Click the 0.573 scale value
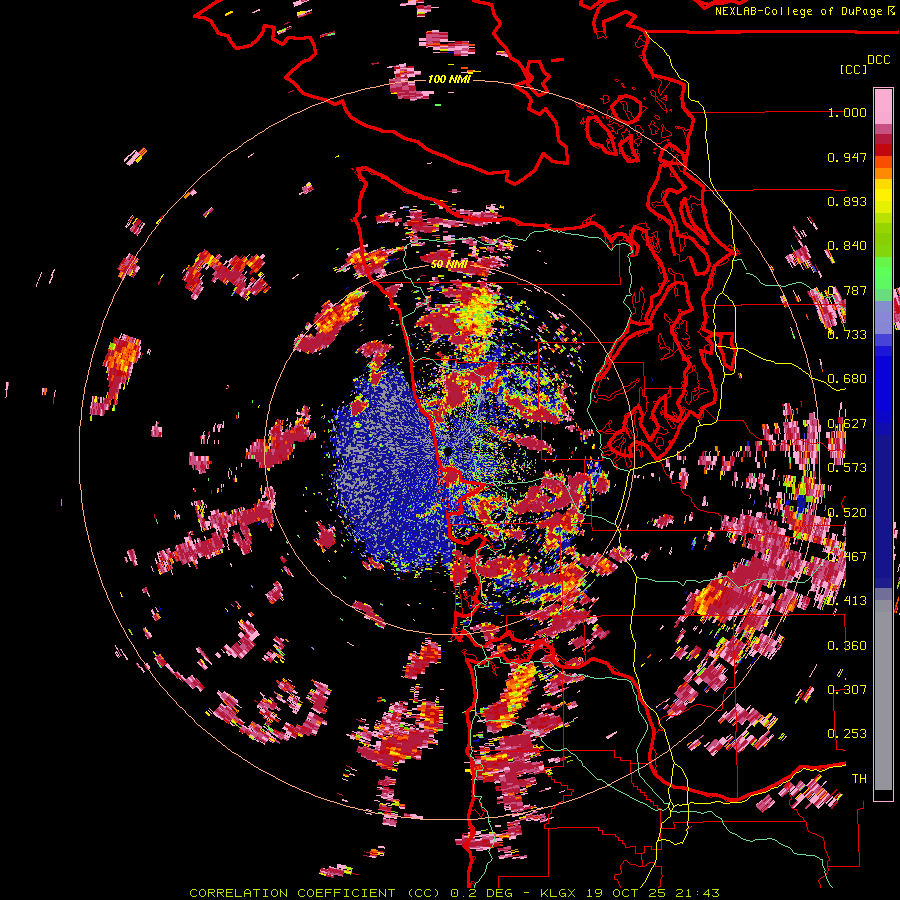Image resolution: width=900 pixels, height=900 pixels. click(x=847, y=468)
